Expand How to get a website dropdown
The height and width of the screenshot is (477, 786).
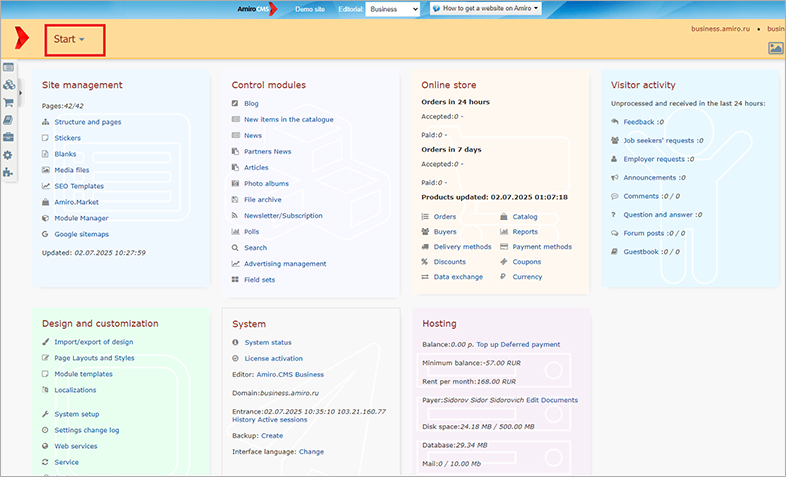point(486,8)
